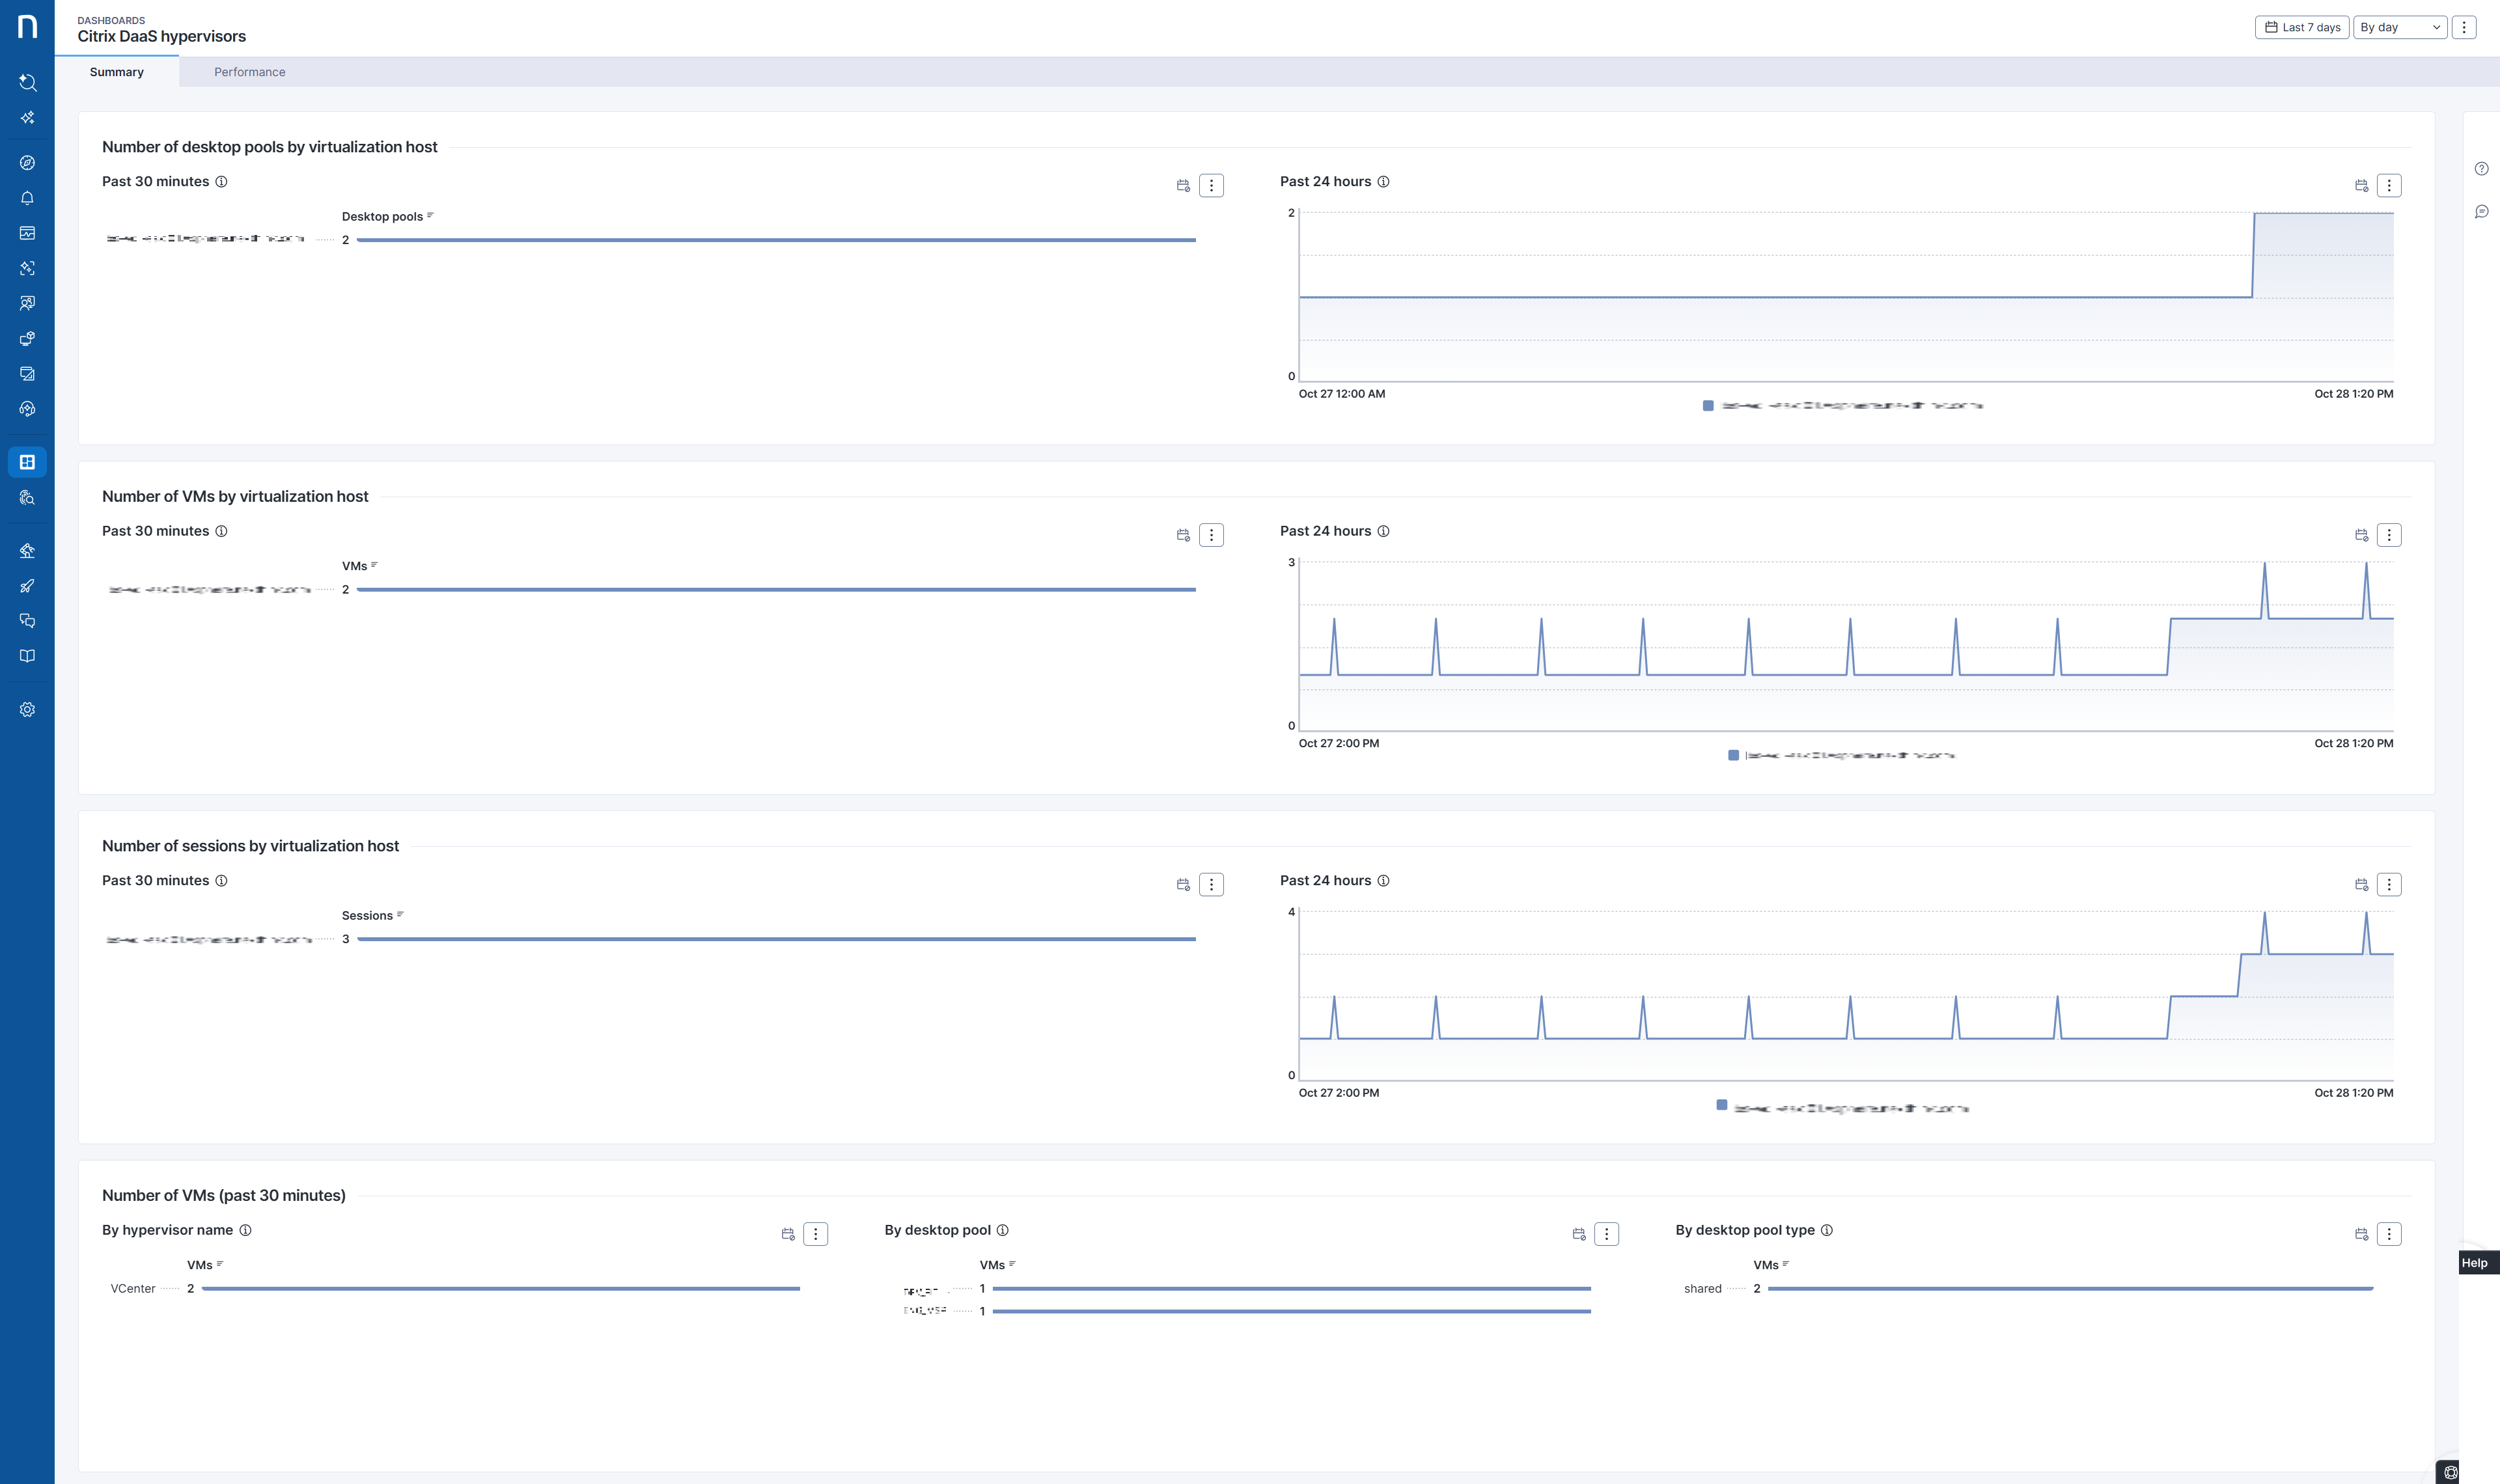Open the compass explore icon
This screenshot has width=2500, height=1484.
pos(27,163)
